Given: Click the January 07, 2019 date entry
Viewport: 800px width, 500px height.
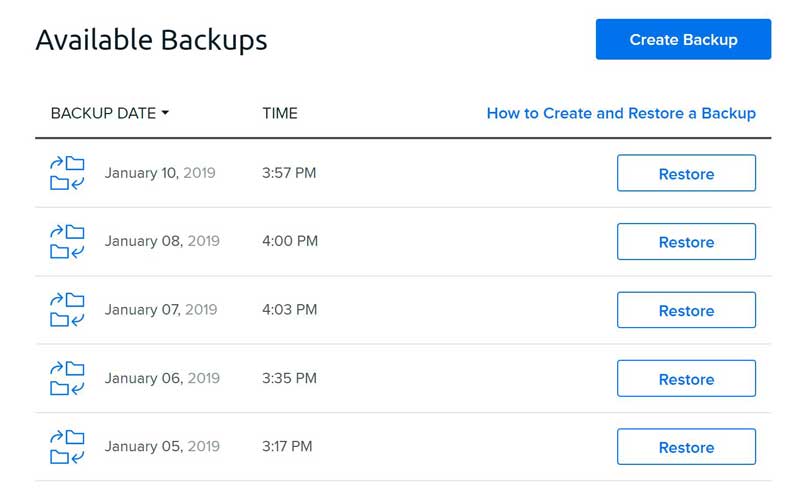Looking at the screenshot, I should point(162,310).
